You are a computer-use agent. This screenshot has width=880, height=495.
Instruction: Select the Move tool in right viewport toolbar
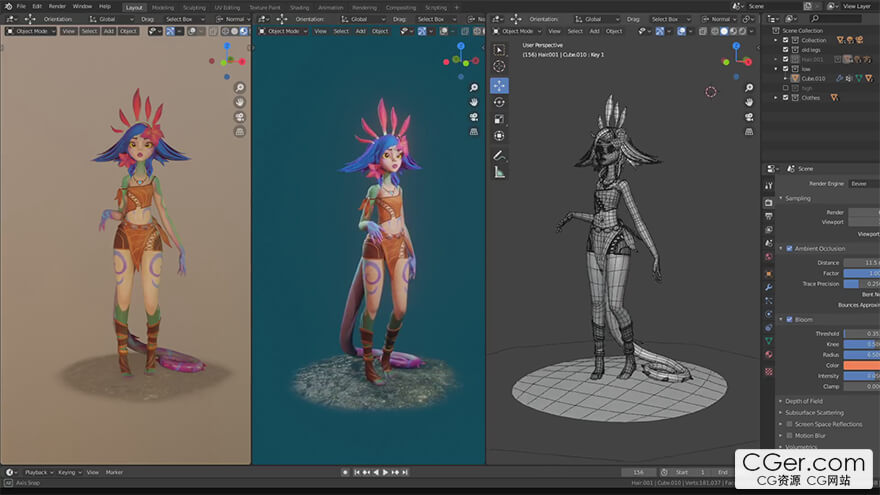tap(499, 85)
